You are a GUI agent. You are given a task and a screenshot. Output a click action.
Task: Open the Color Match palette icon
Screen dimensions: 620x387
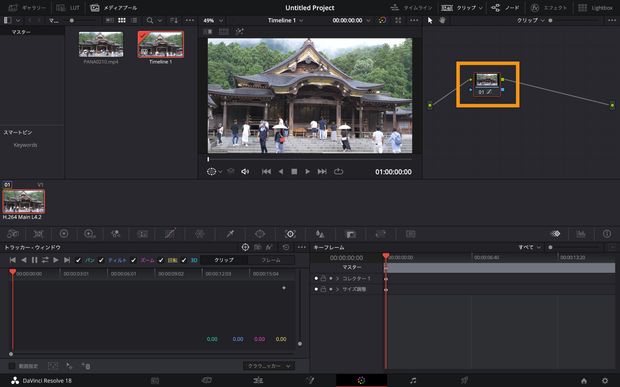(x=38, y=234)
